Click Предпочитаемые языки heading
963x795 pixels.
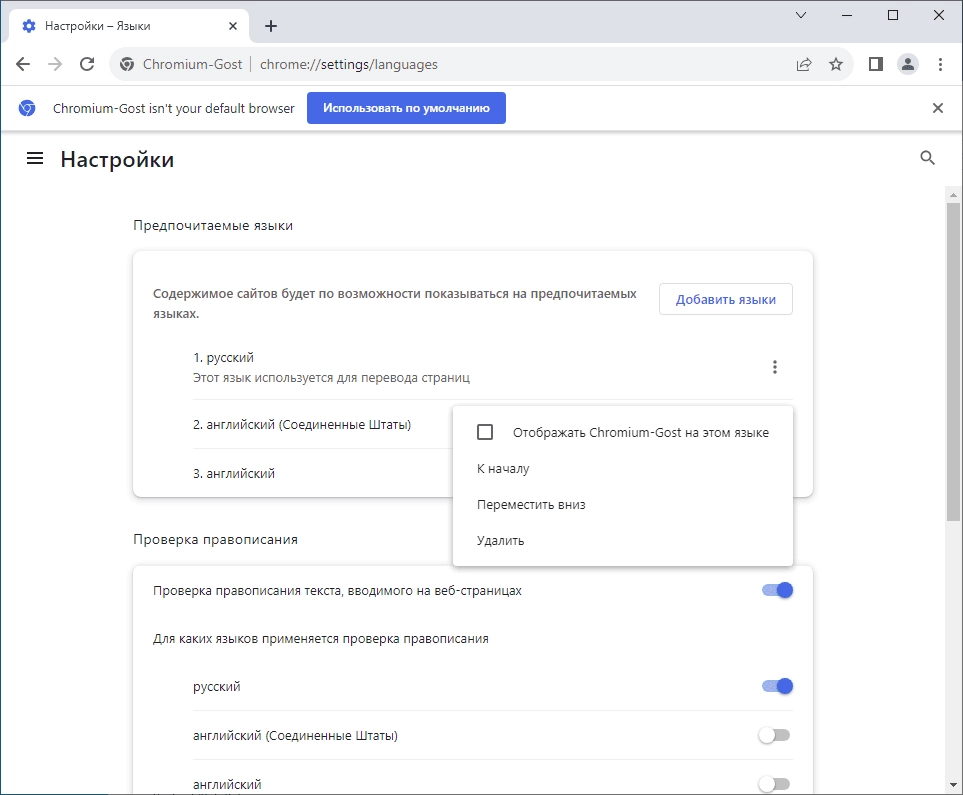tap(213, 225)
